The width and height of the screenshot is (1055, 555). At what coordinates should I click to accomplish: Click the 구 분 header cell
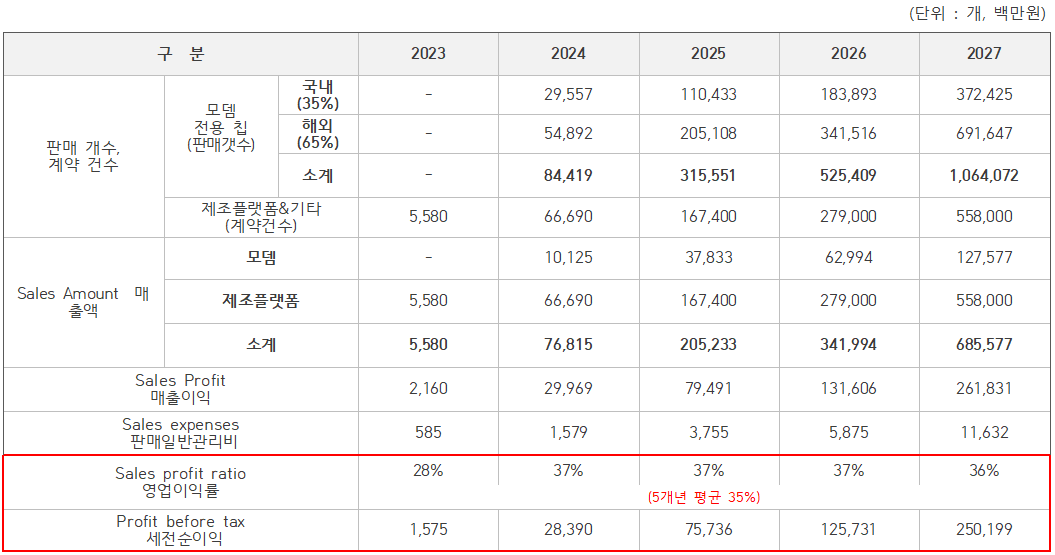pos(181,54)
